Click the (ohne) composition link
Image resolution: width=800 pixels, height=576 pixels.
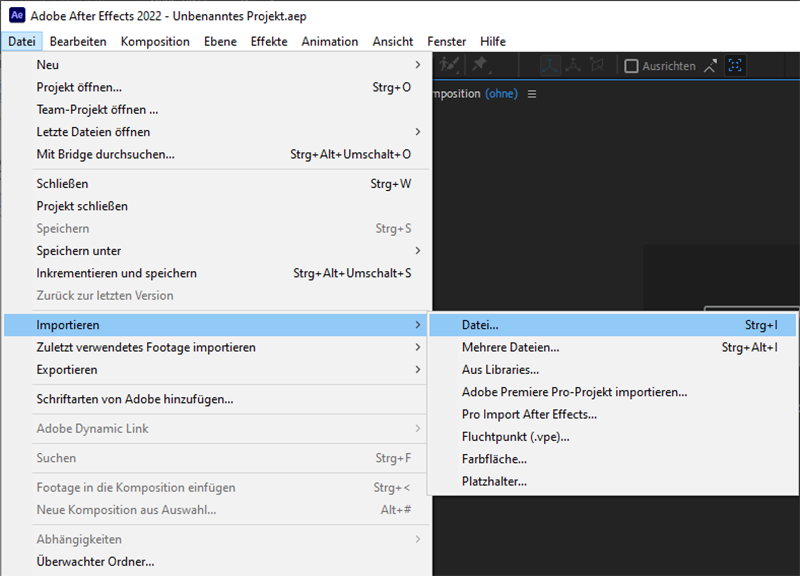pyautogui.click(x=501, y=94)
